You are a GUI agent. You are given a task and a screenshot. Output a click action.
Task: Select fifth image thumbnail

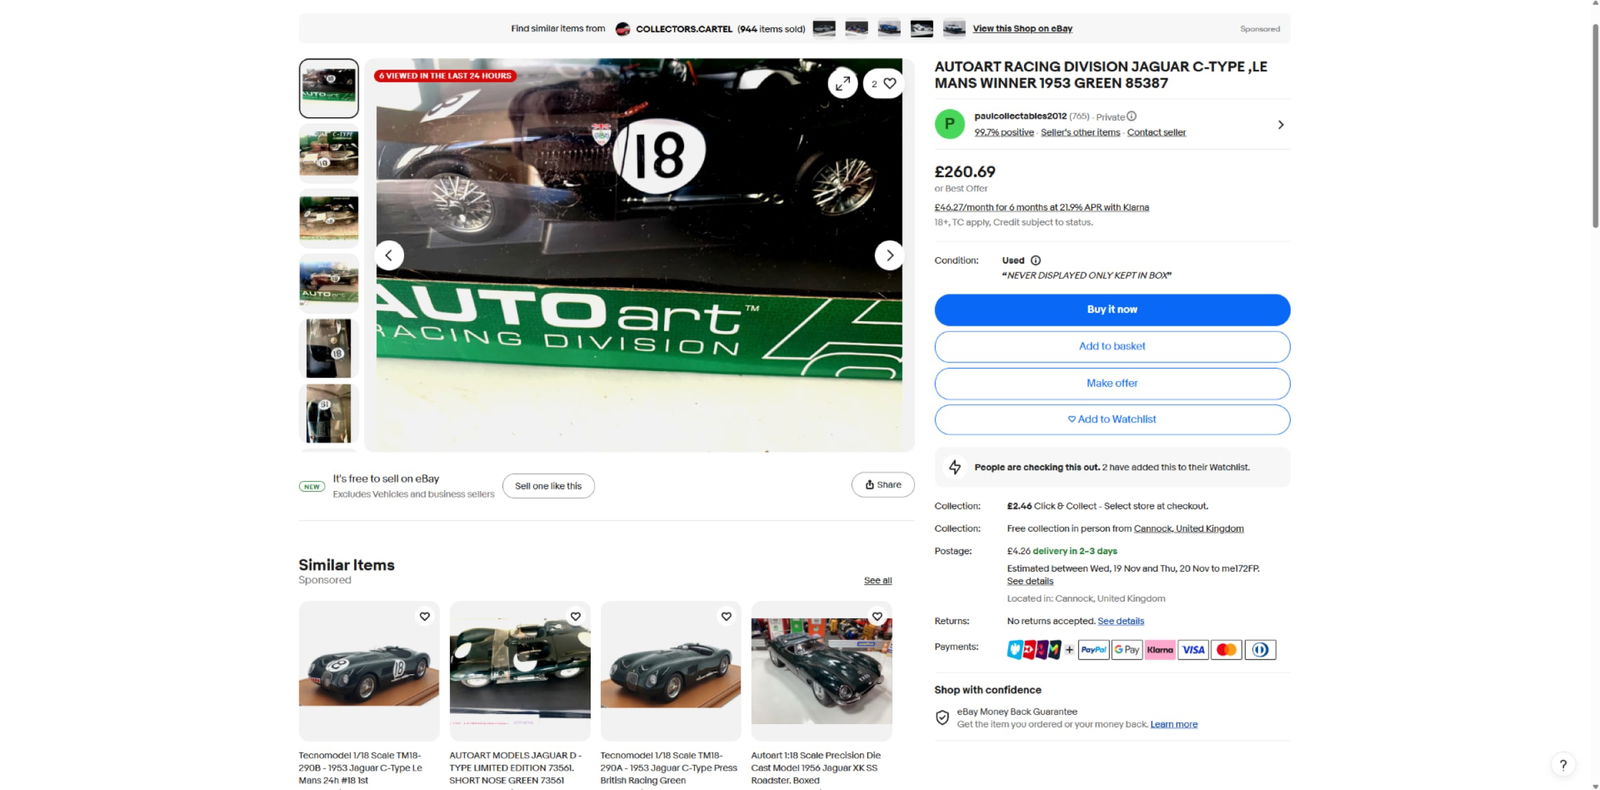(x=329, y=348)
